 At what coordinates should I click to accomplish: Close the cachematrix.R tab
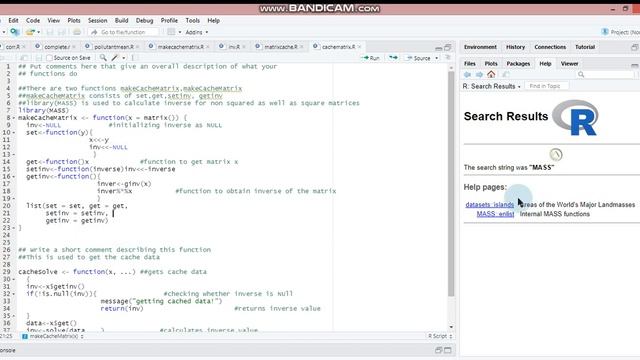(x=359, y=47)
